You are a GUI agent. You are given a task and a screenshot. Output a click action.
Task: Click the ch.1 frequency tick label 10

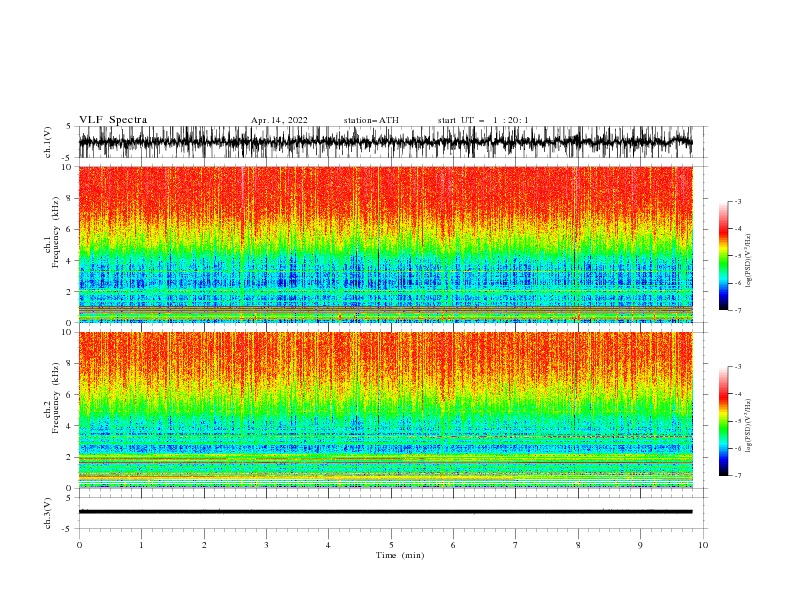[67, 167]
